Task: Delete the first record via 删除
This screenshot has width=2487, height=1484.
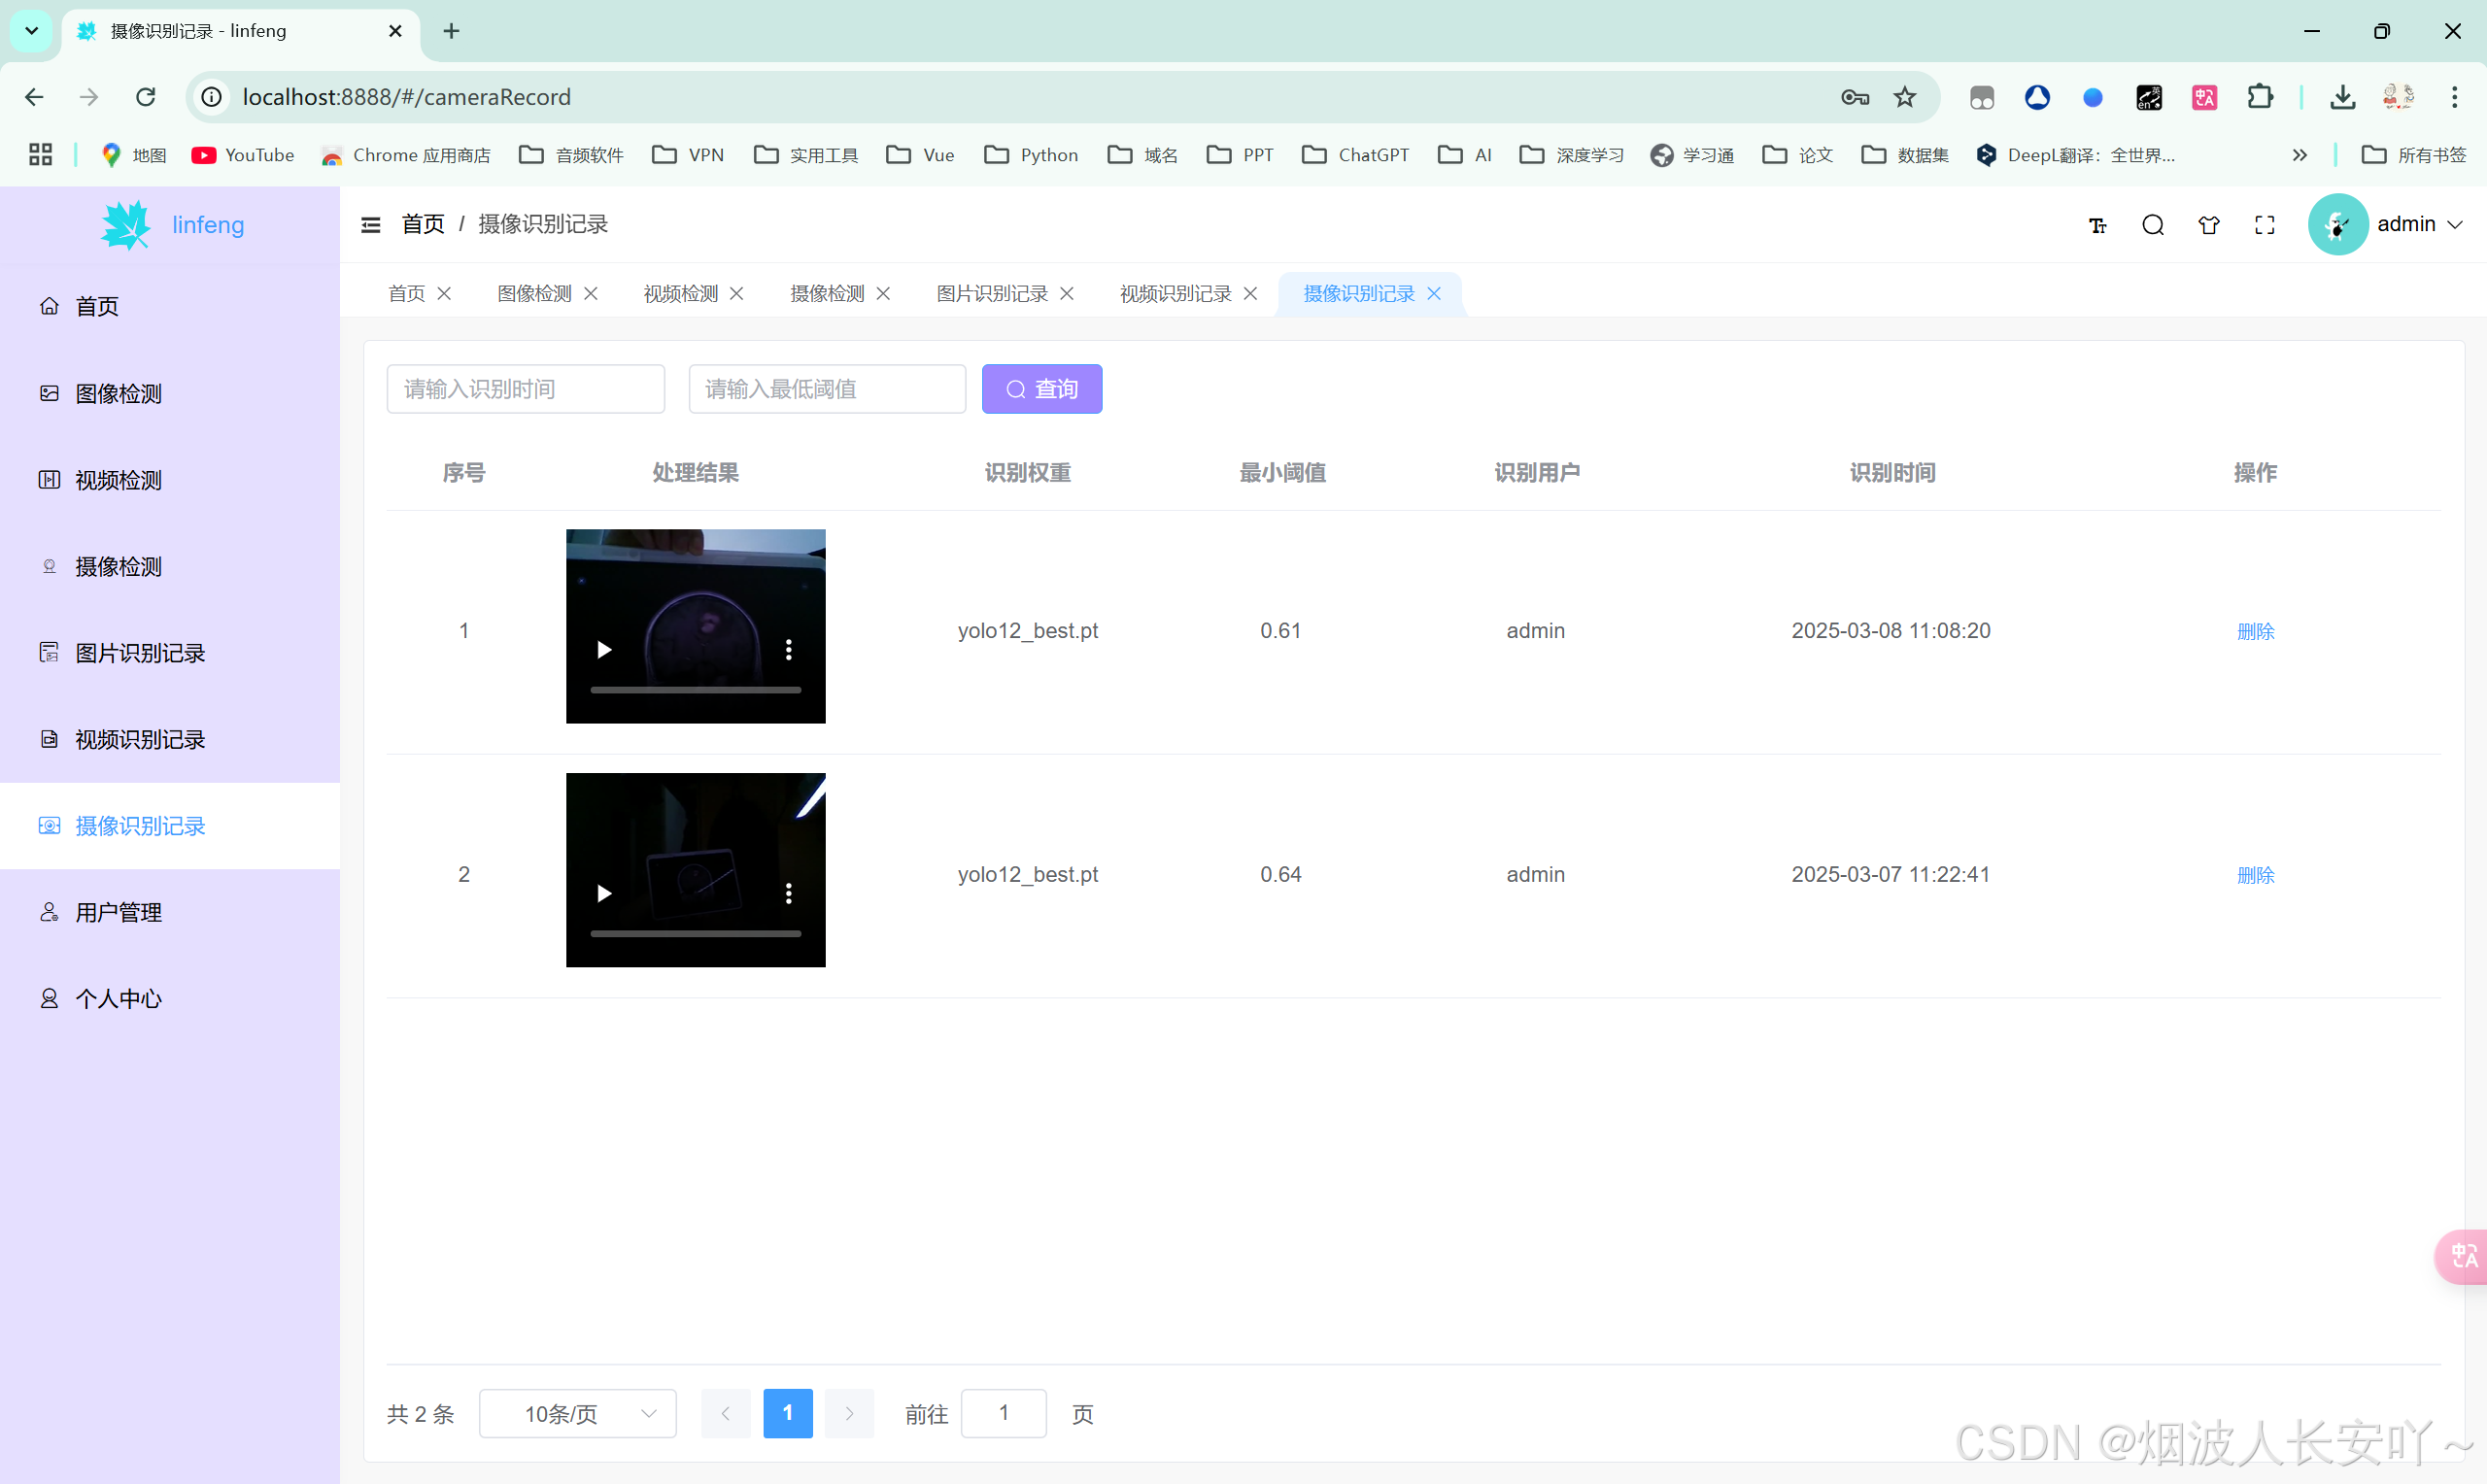Action: click(2255, 631)
